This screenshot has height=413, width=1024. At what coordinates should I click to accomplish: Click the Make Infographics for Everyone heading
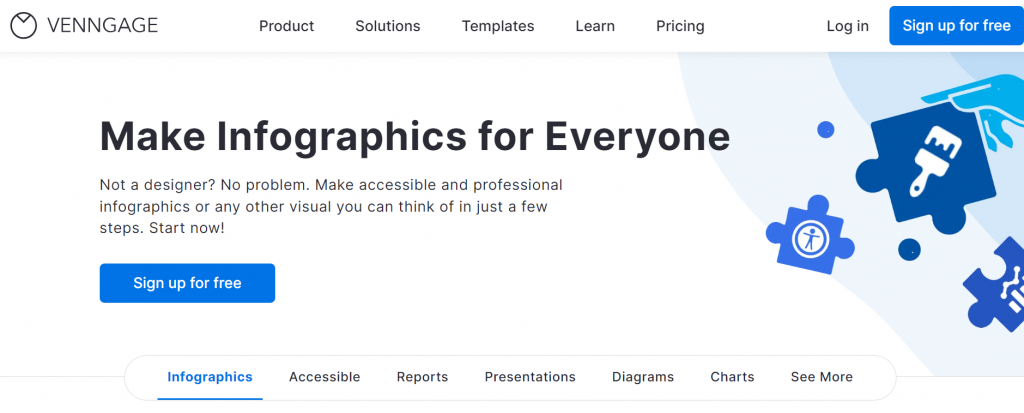(x=415, y=137)
